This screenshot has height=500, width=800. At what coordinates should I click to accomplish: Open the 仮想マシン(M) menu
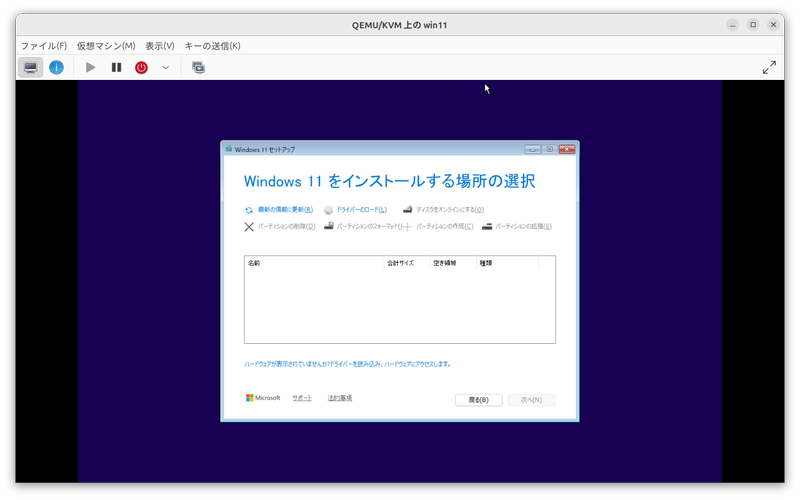(x=106, y=46)
